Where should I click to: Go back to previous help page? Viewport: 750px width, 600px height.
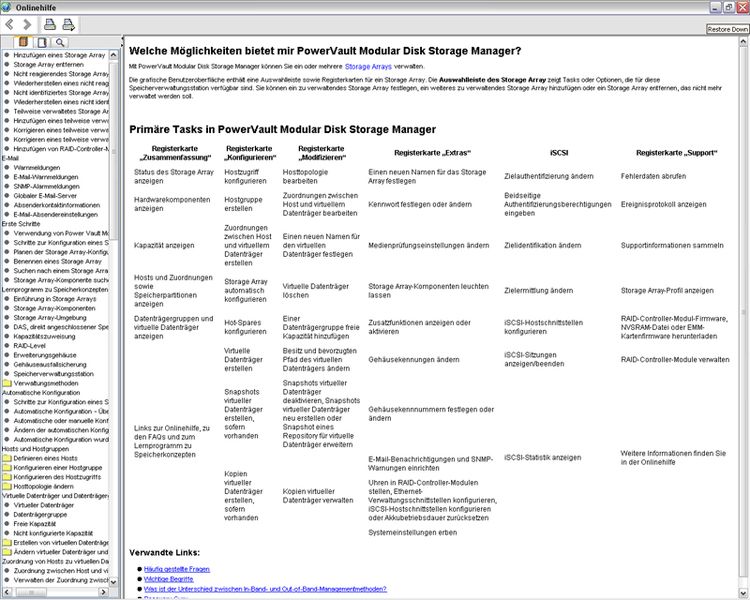(9, 24)
